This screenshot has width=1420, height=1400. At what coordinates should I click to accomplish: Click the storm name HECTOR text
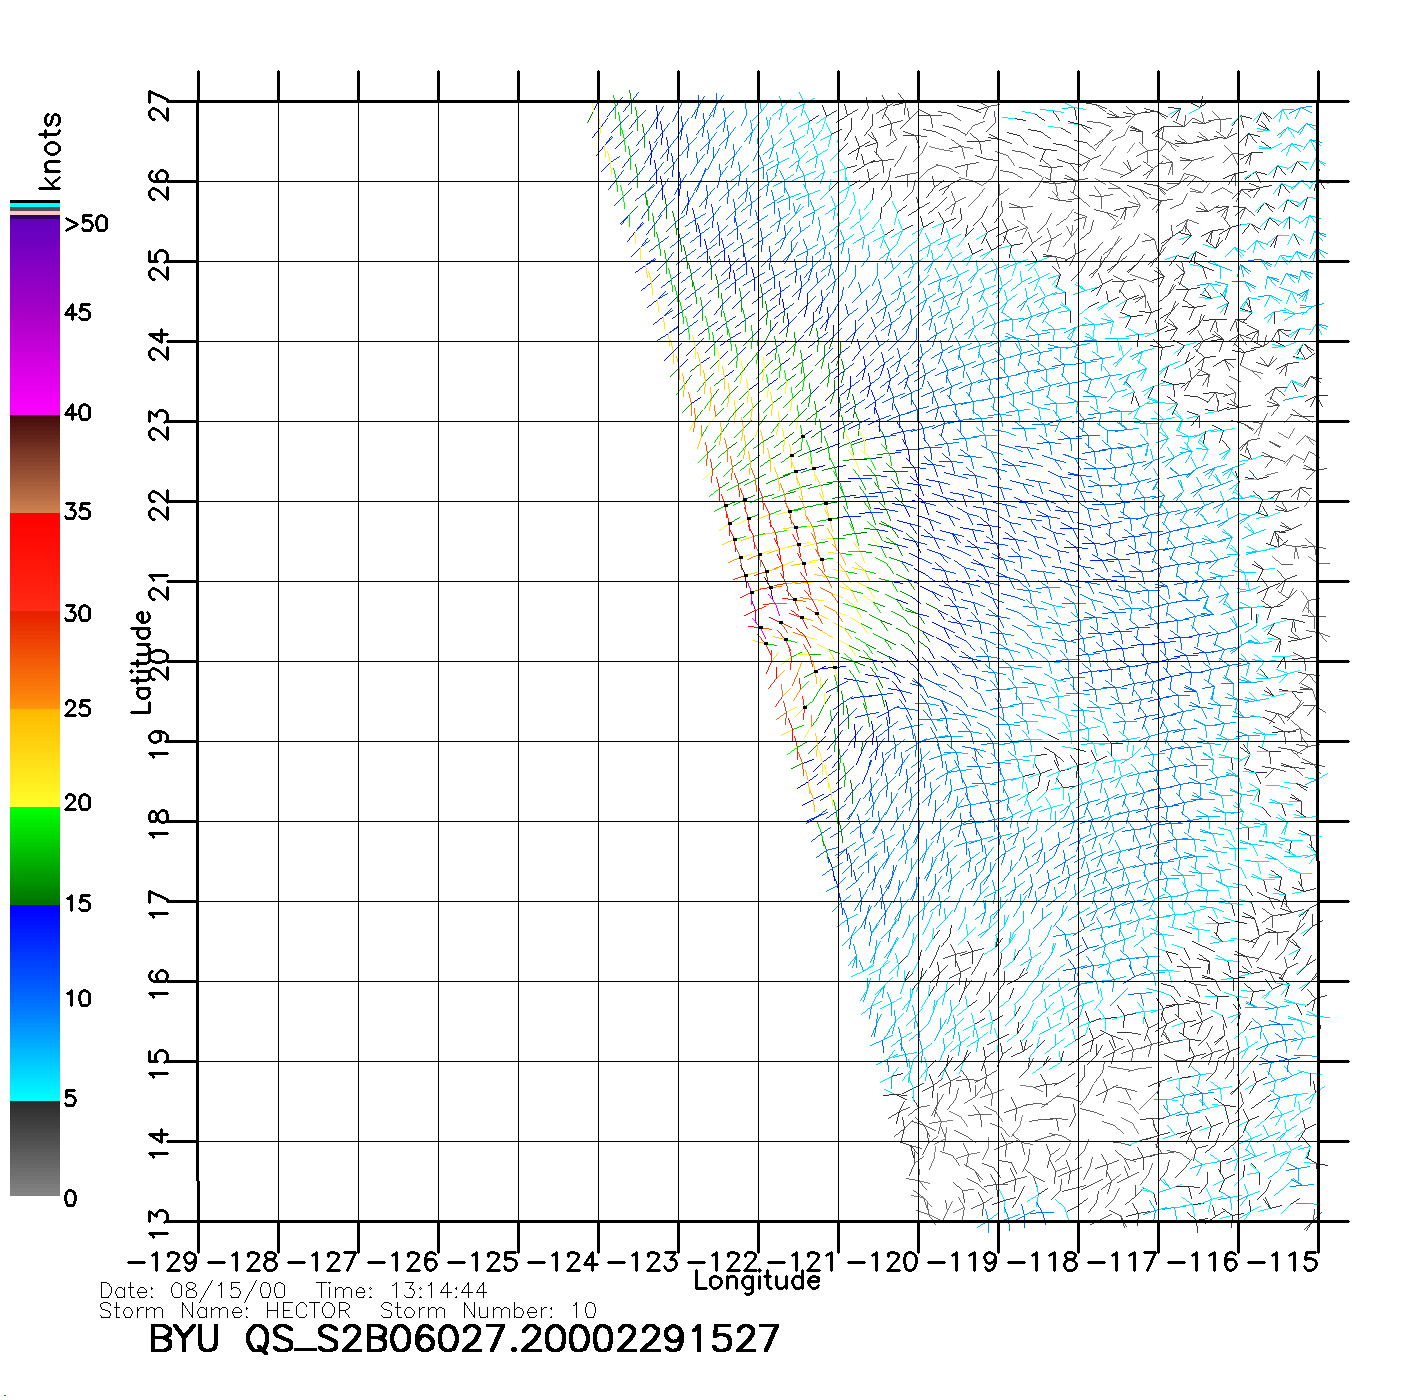point(308,1310)
